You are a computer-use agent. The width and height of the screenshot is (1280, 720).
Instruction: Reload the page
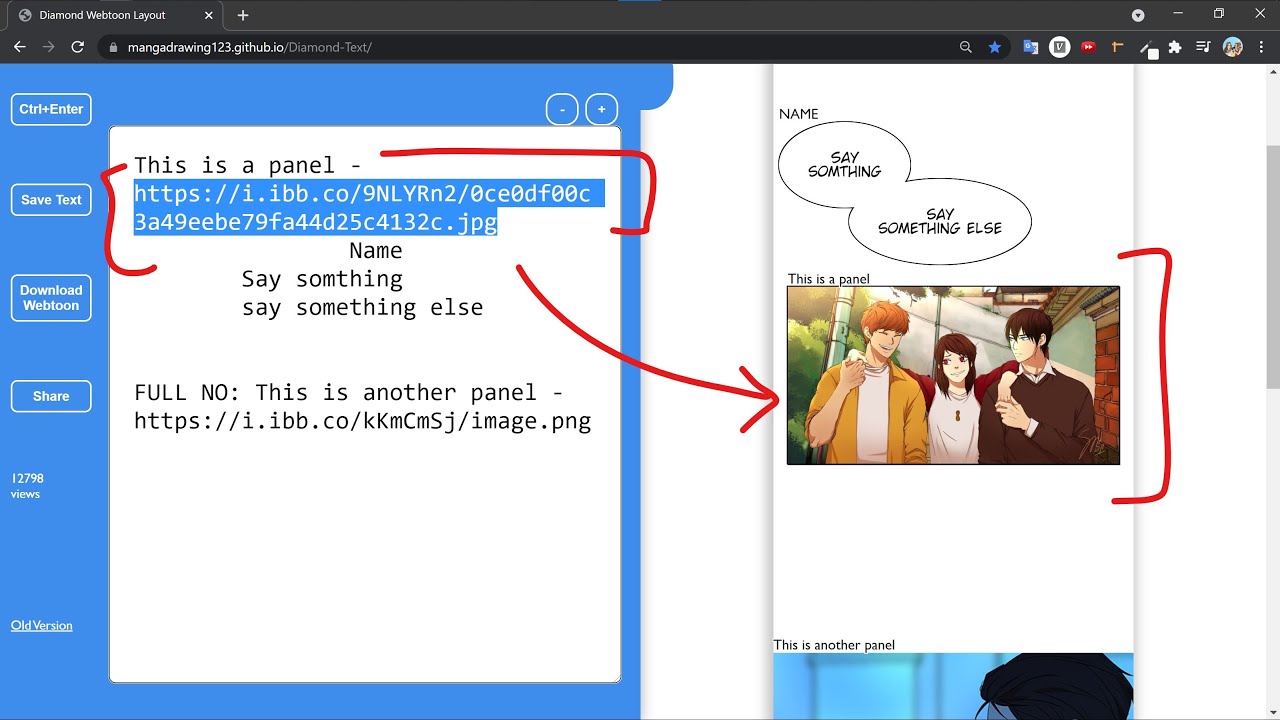[77, 47]
